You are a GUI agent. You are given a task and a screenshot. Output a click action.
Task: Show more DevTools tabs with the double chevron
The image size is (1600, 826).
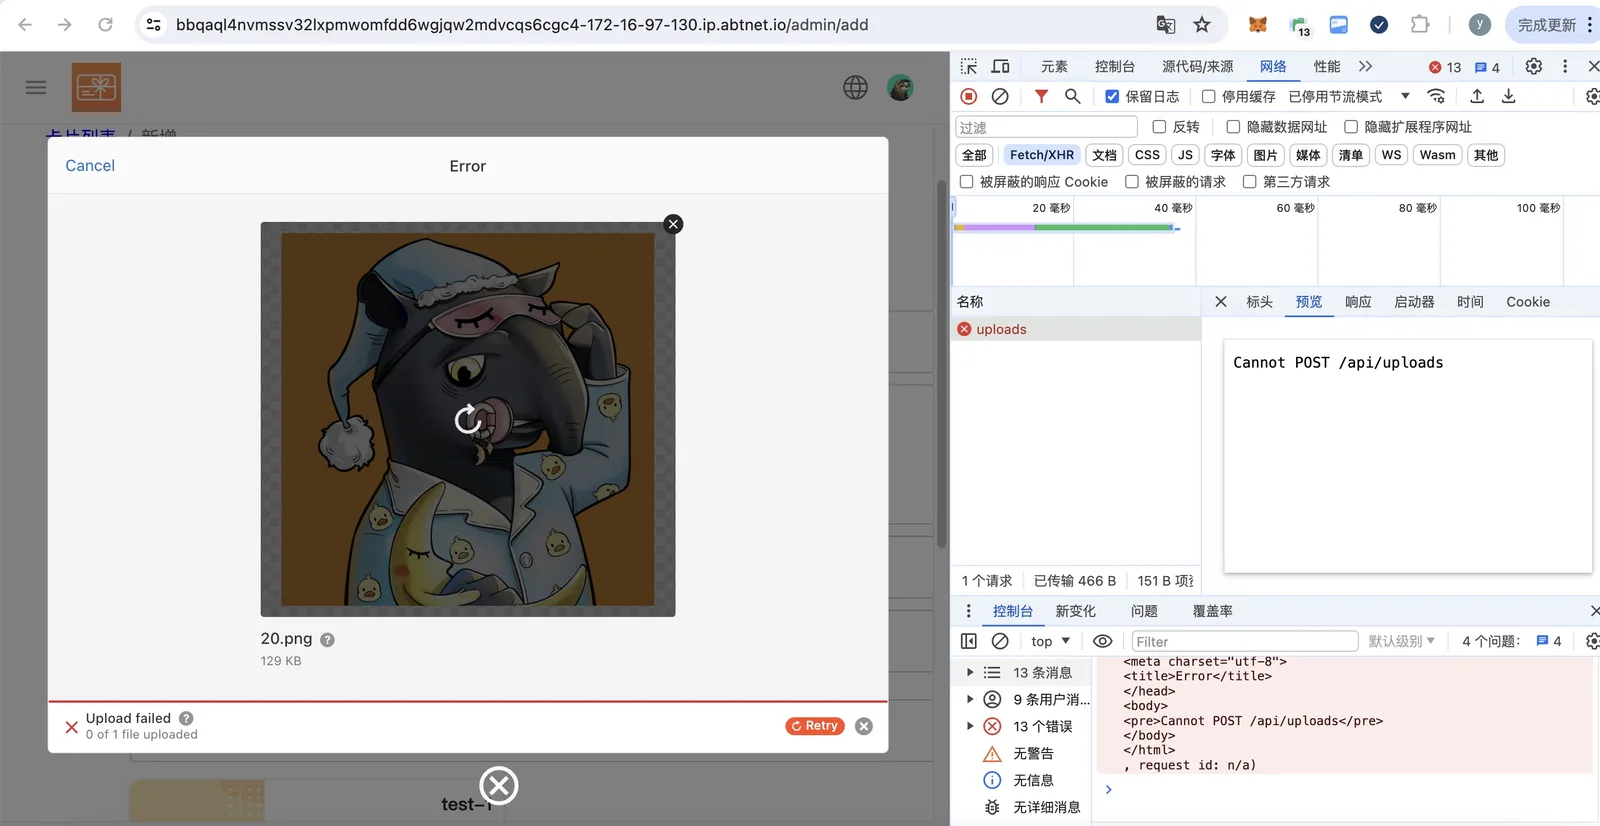1365,66
